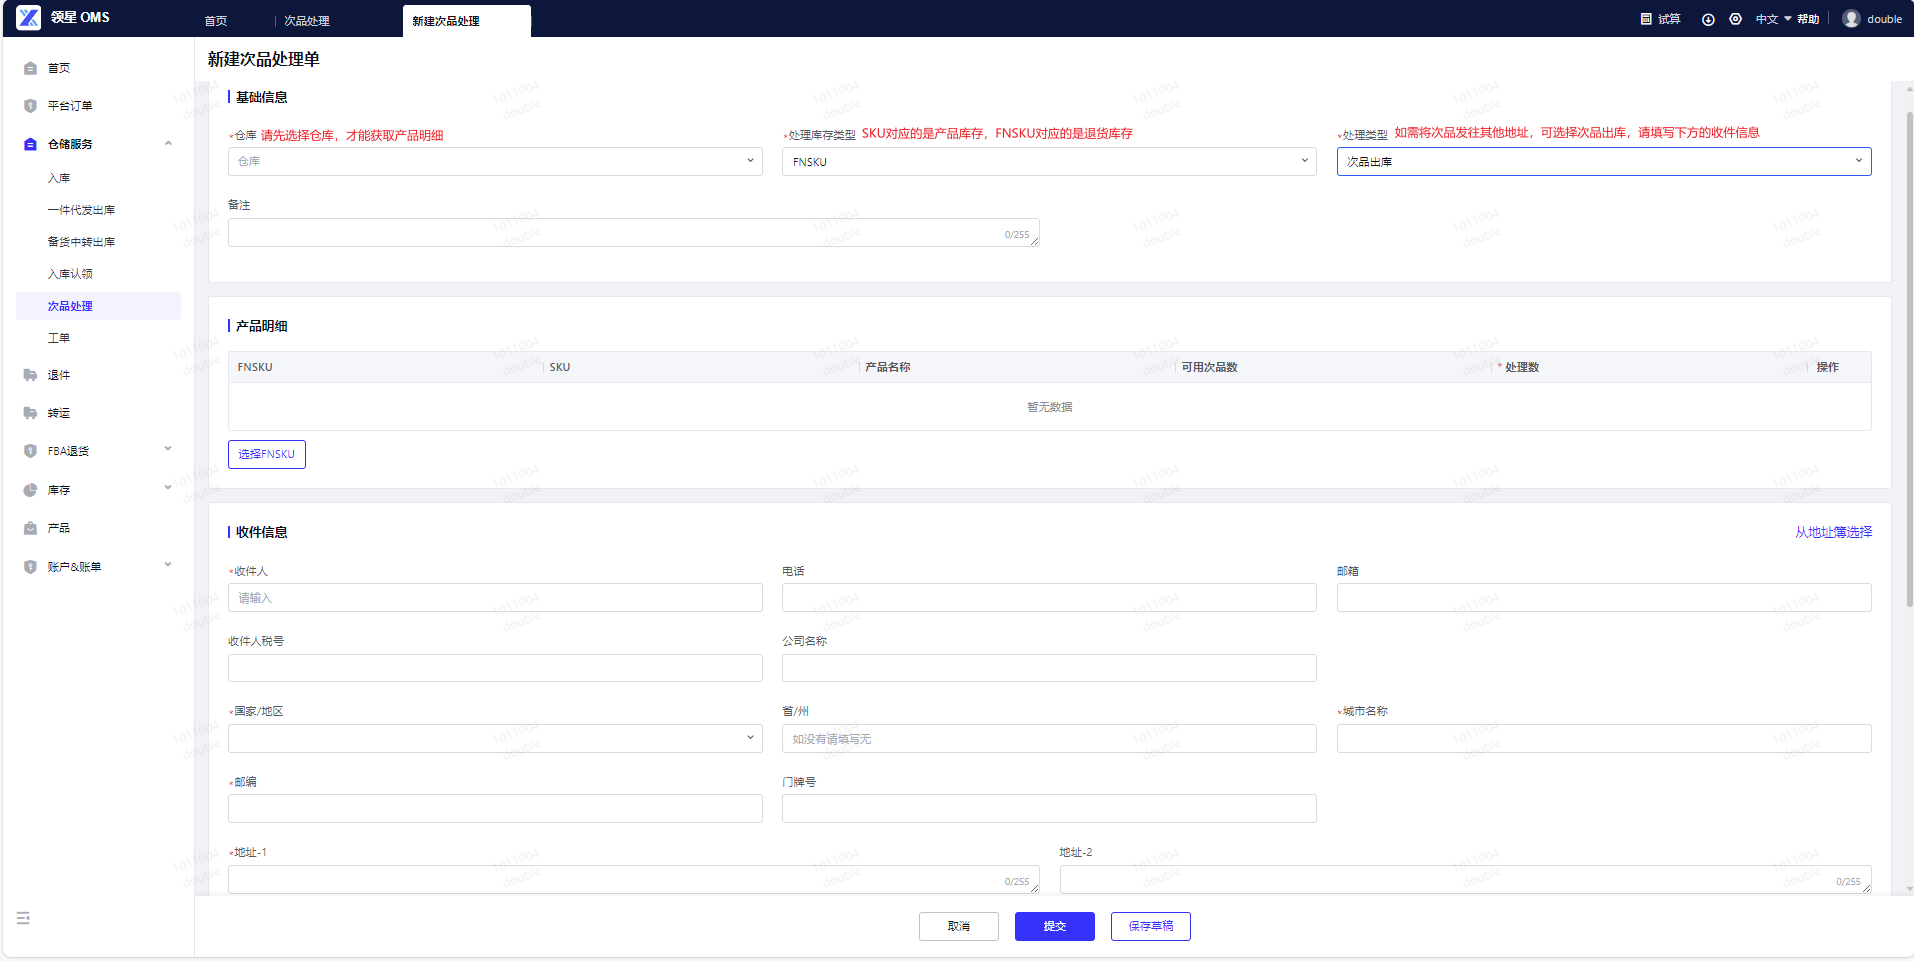
Task: Click the double user avatar
Action: (x=1851, y=19)
